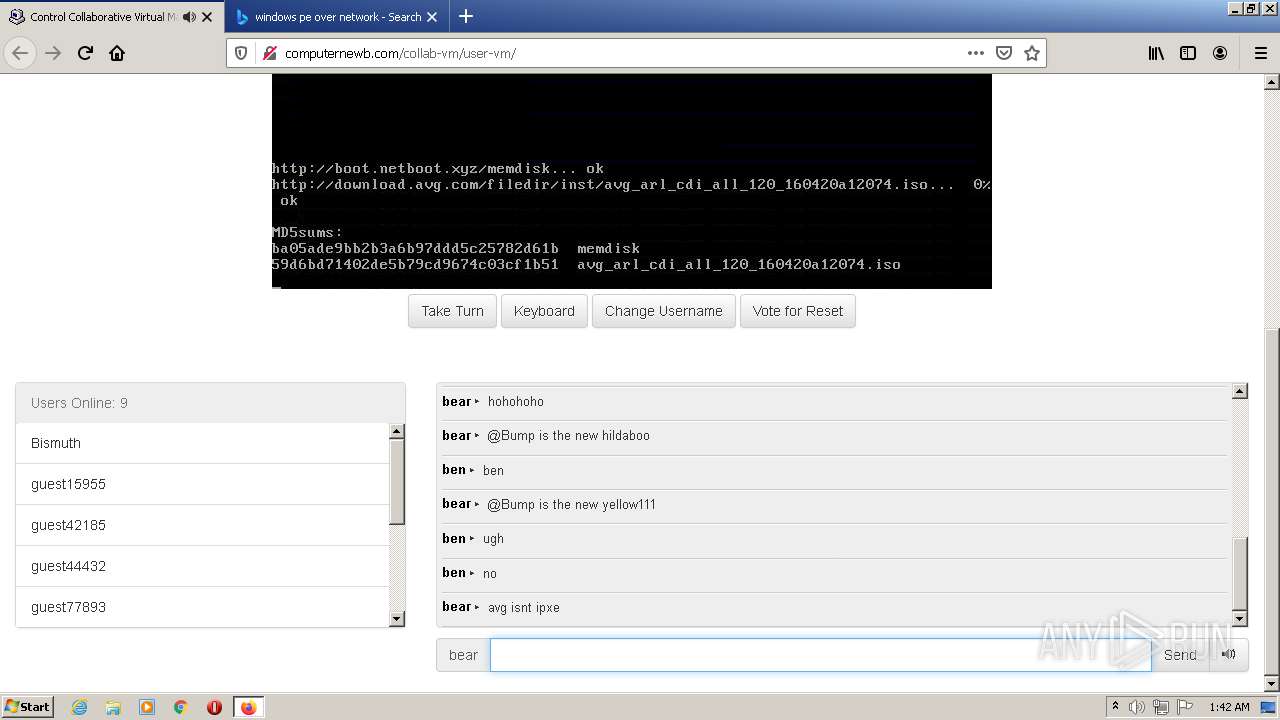Image resolution: width=1280 pixels, height=720 pixels.
Task: Switch to Firefox window in taskbar
Action: click(x=248, y=707)
